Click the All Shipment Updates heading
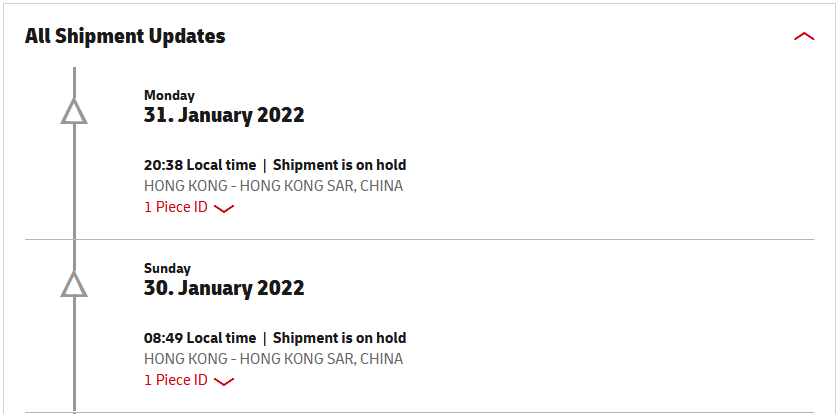 coord(125,36)
